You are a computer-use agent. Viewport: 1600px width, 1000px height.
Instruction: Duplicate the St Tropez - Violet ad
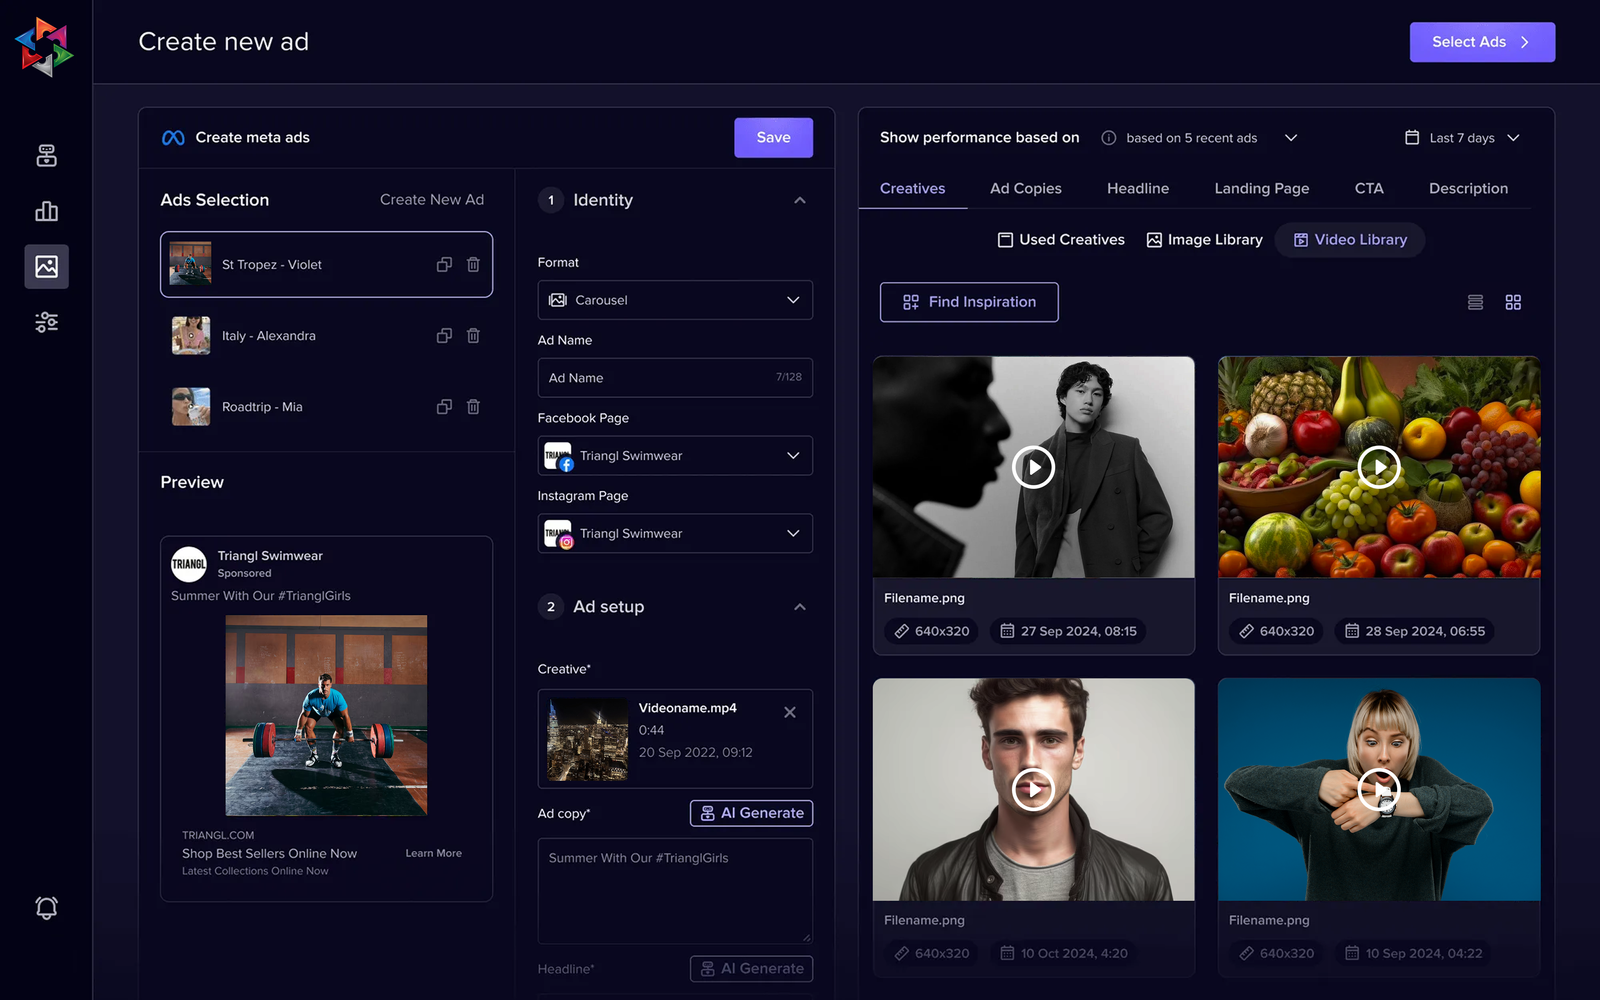point(444,264)
